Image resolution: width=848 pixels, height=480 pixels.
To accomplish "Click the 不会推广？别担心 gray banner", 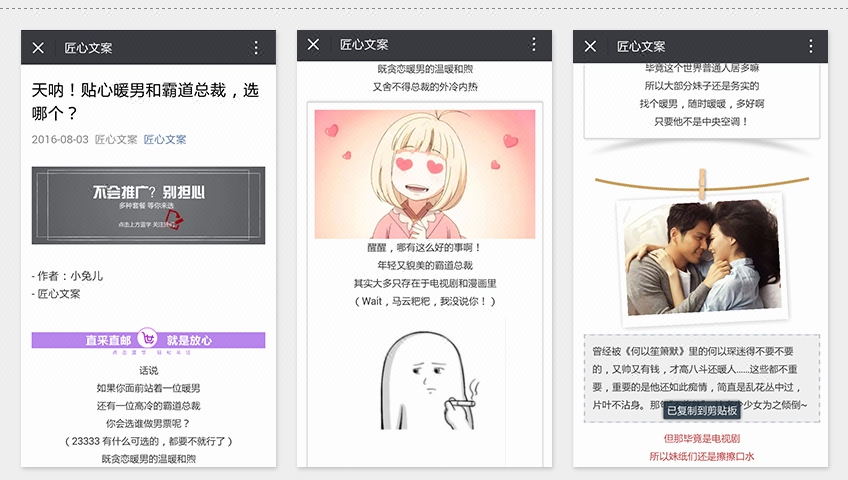I will [148, 205].
